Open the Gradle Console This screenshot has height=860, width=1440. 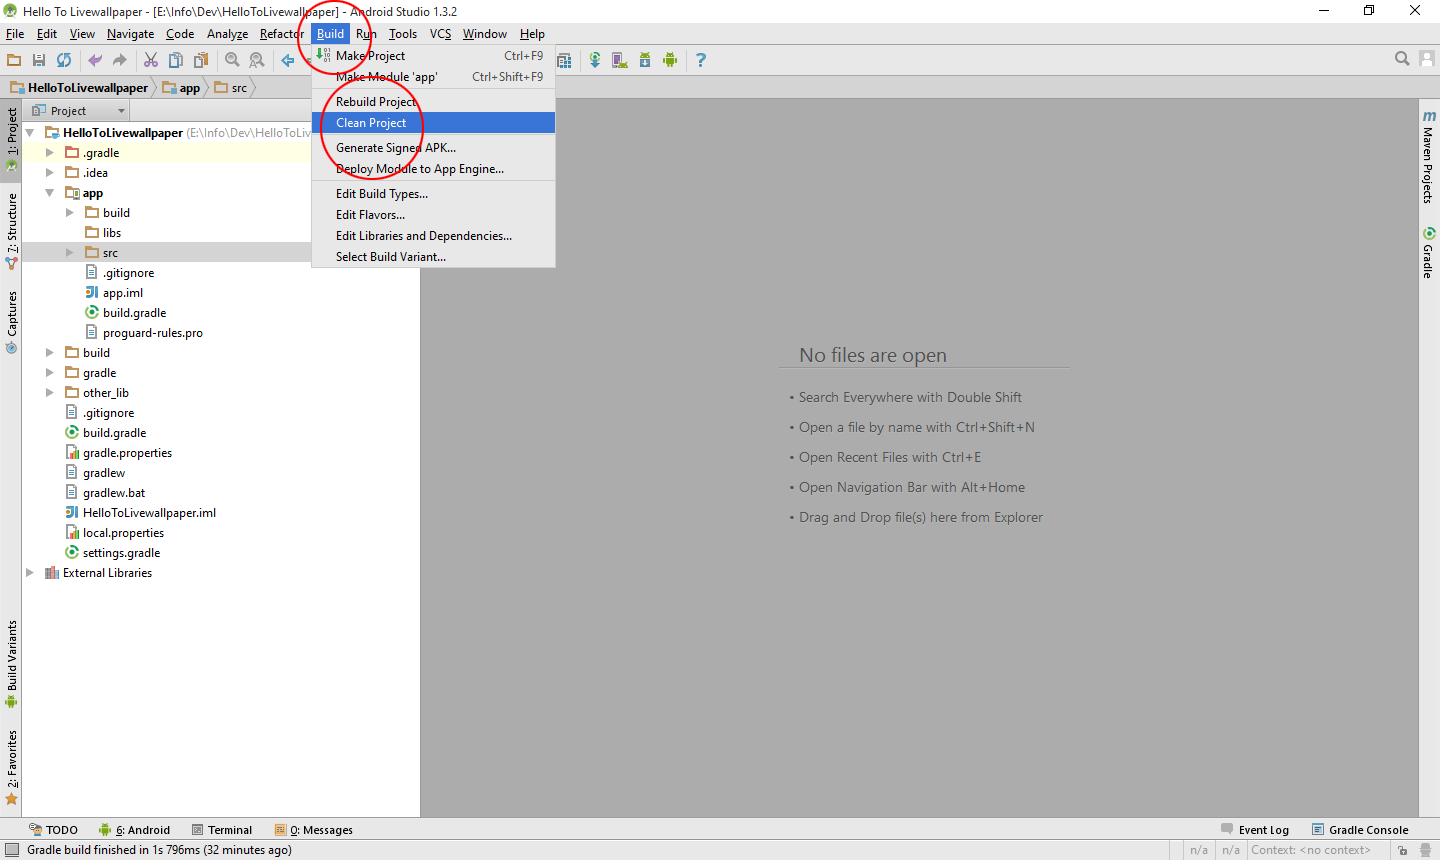pyautogui.click(x=1360, y=830)
